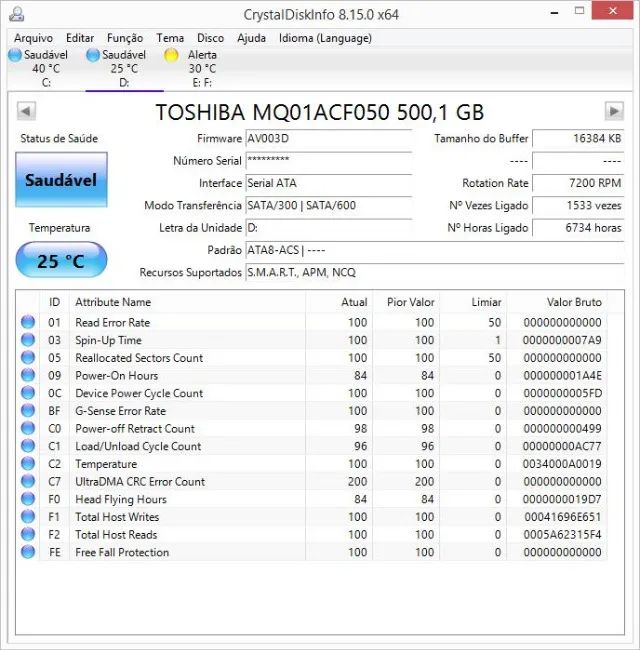The image size is (640, 650).
Task: Click status orb for Load/Unload Cycle Count
Action: [x=28, y=446]
